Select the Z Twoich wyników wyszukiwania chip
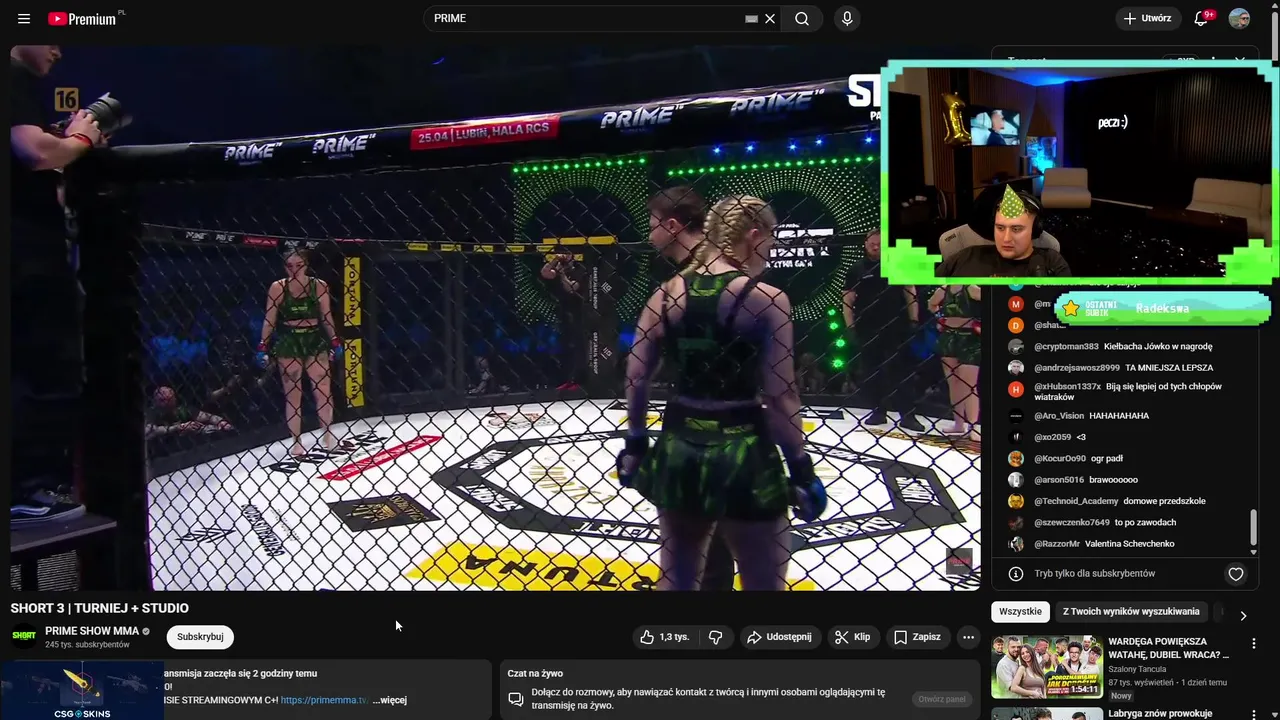Screen dimensions: 1280x720 click(1131, 611)
